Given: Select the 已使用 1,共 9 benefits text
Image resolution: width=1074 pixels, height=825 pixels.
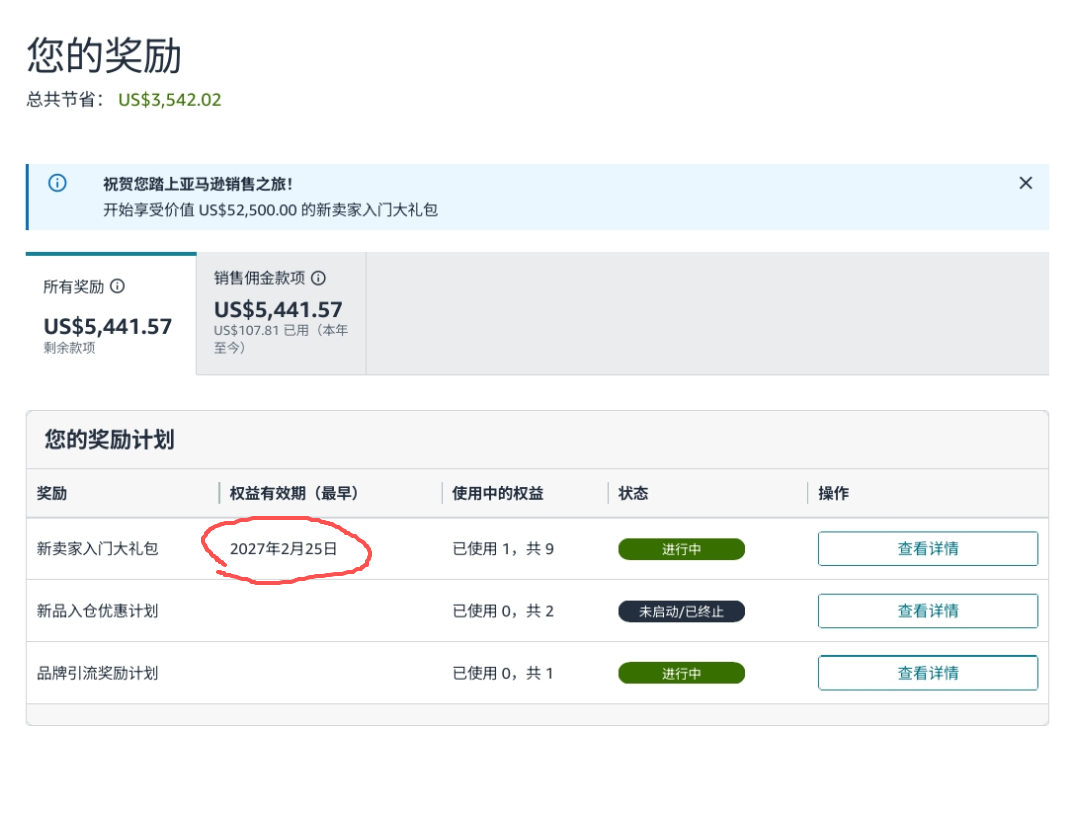Looking at the screenshot, I should (x=503, y=549).
